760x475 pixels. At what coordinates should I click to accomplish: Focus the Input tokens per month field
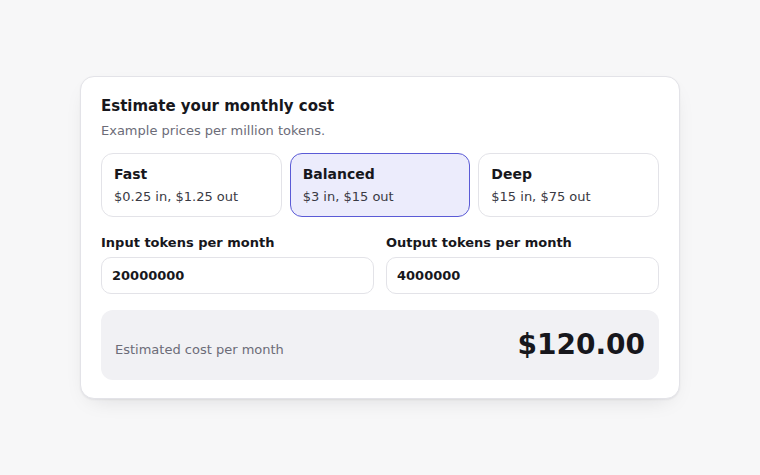coord(238,275)
